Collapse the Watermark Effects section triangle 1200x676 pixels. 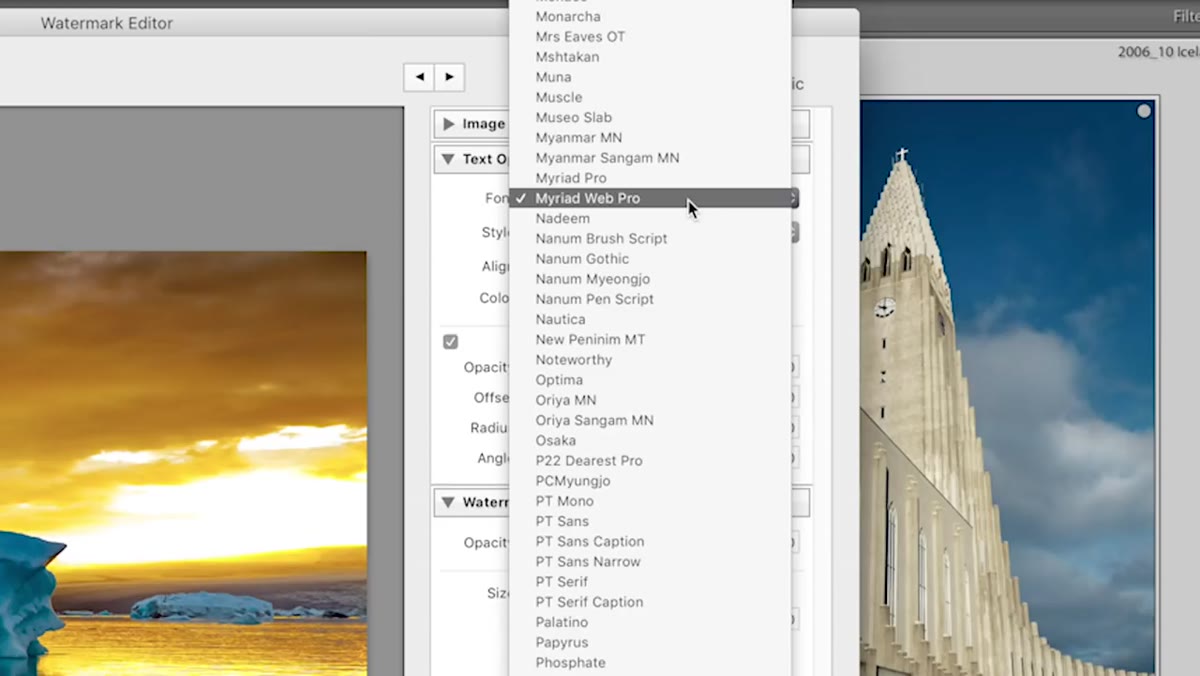[x=449, y=502]
